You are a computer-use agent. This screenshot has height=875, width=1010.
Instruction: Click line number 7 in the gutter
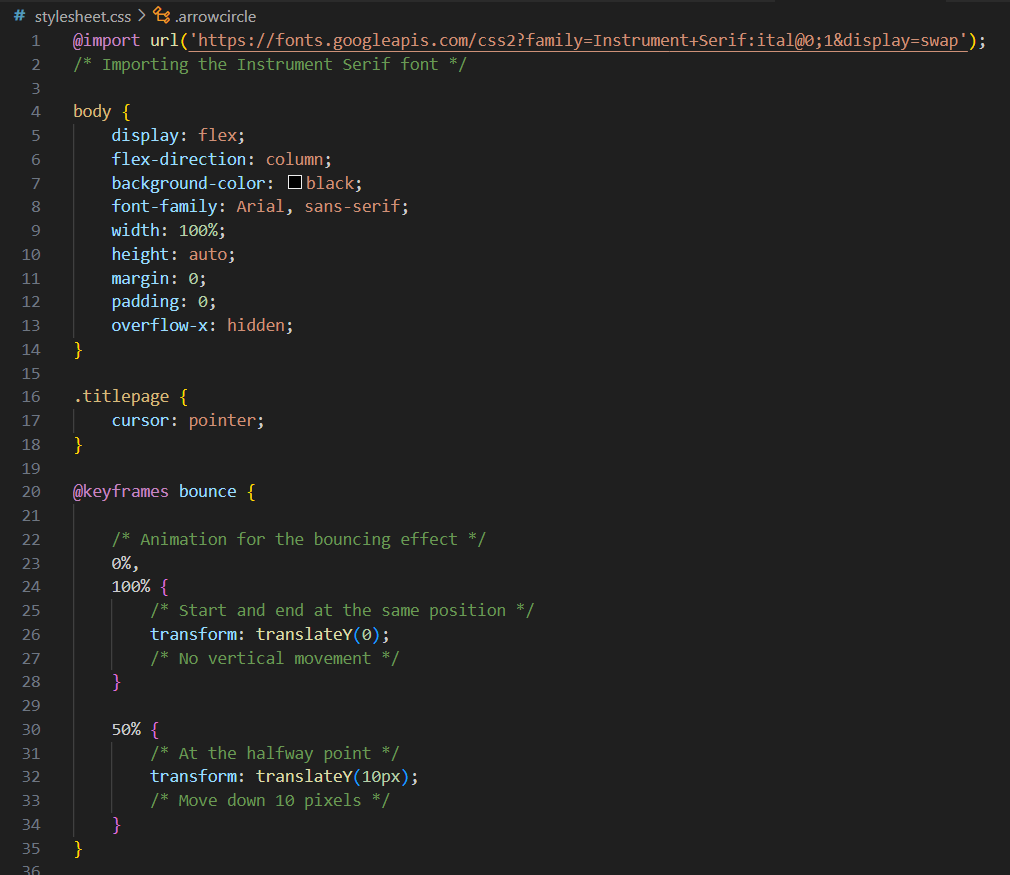pos(35,182)
